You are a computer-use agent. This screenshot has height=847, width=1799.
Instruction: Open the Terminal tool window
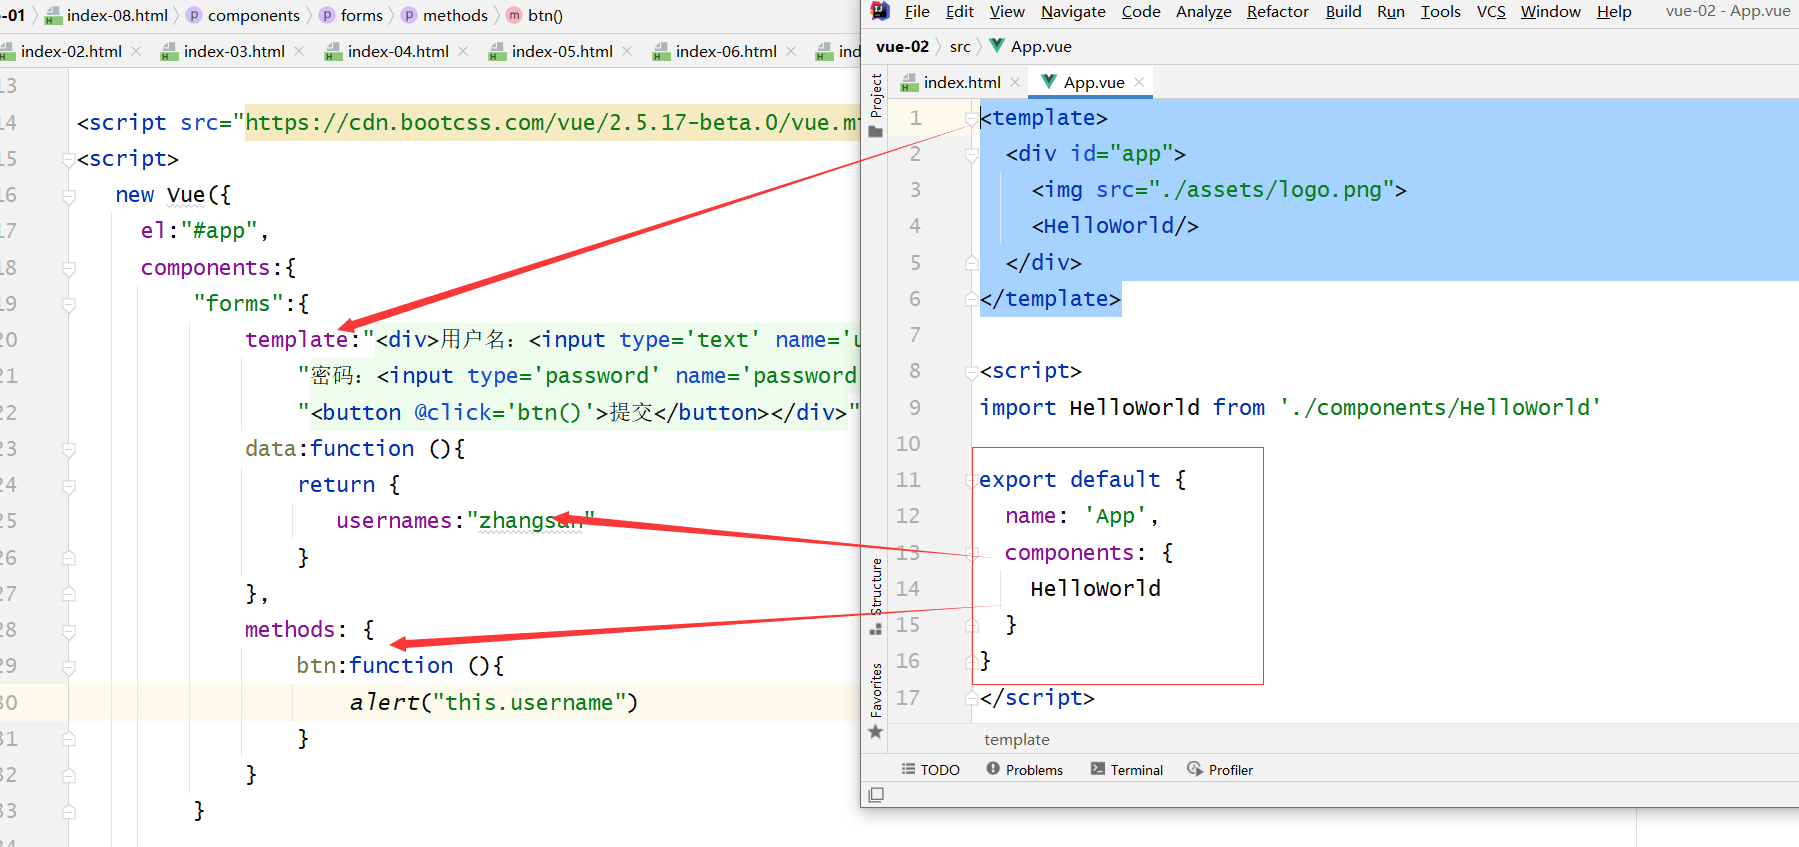1127,769
